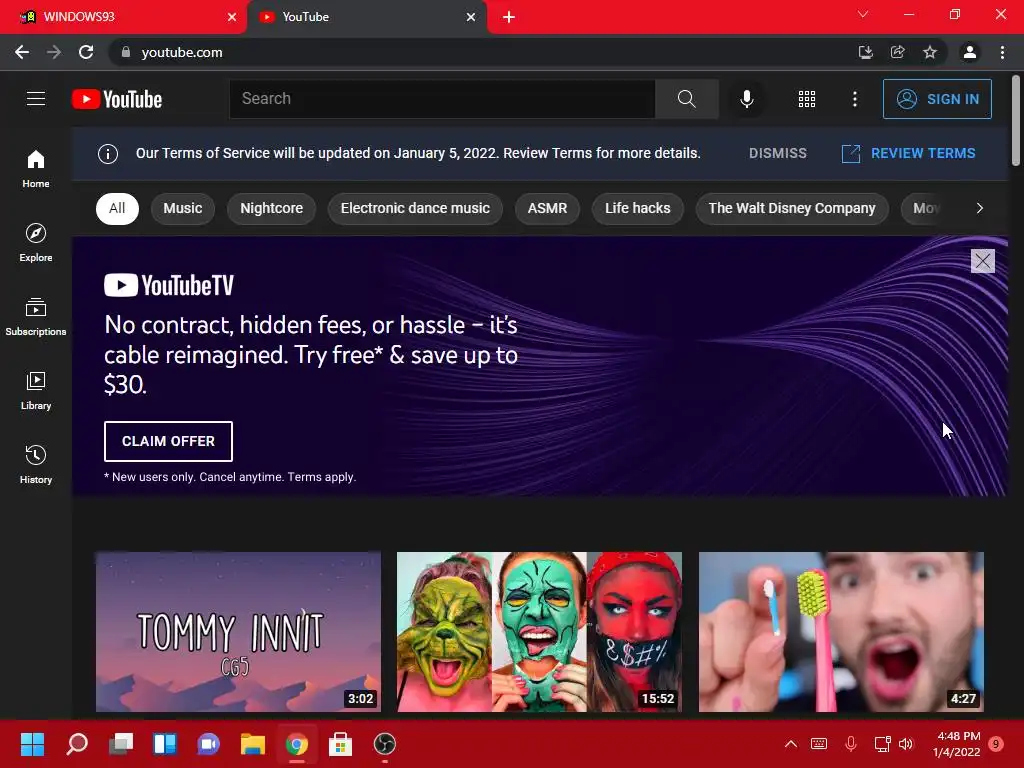Go to Home in the sidebar
The height and width of the screenshot is (768, 1024).
click(36, 168)
